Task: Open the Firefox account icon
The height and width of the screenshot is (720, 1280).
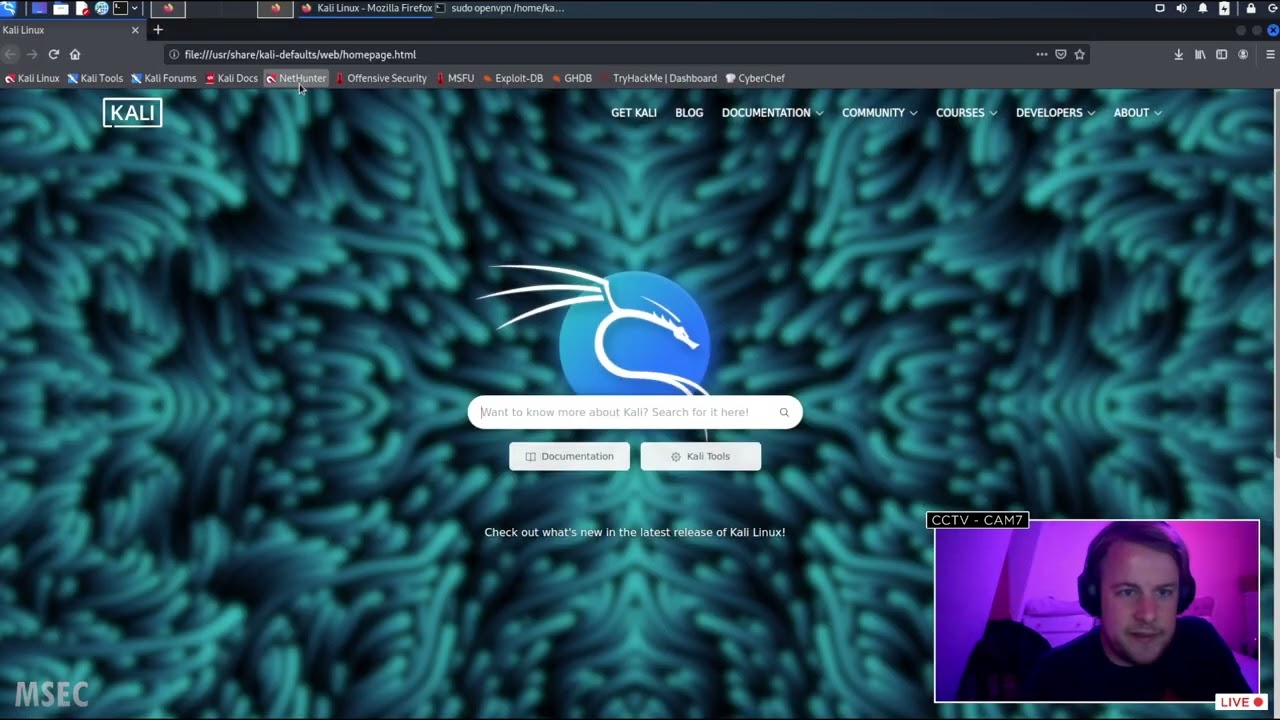Action: (x=1243, y=54)
